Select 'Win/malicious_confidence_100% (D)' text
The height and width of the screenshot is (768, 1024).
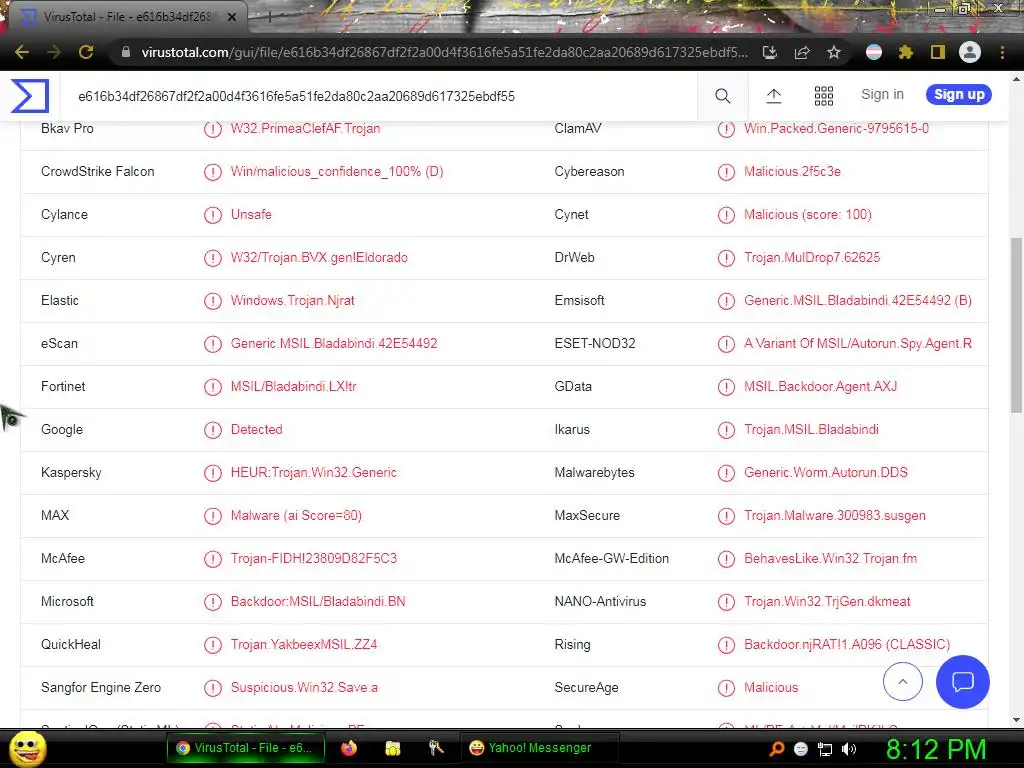coord(337,171)
